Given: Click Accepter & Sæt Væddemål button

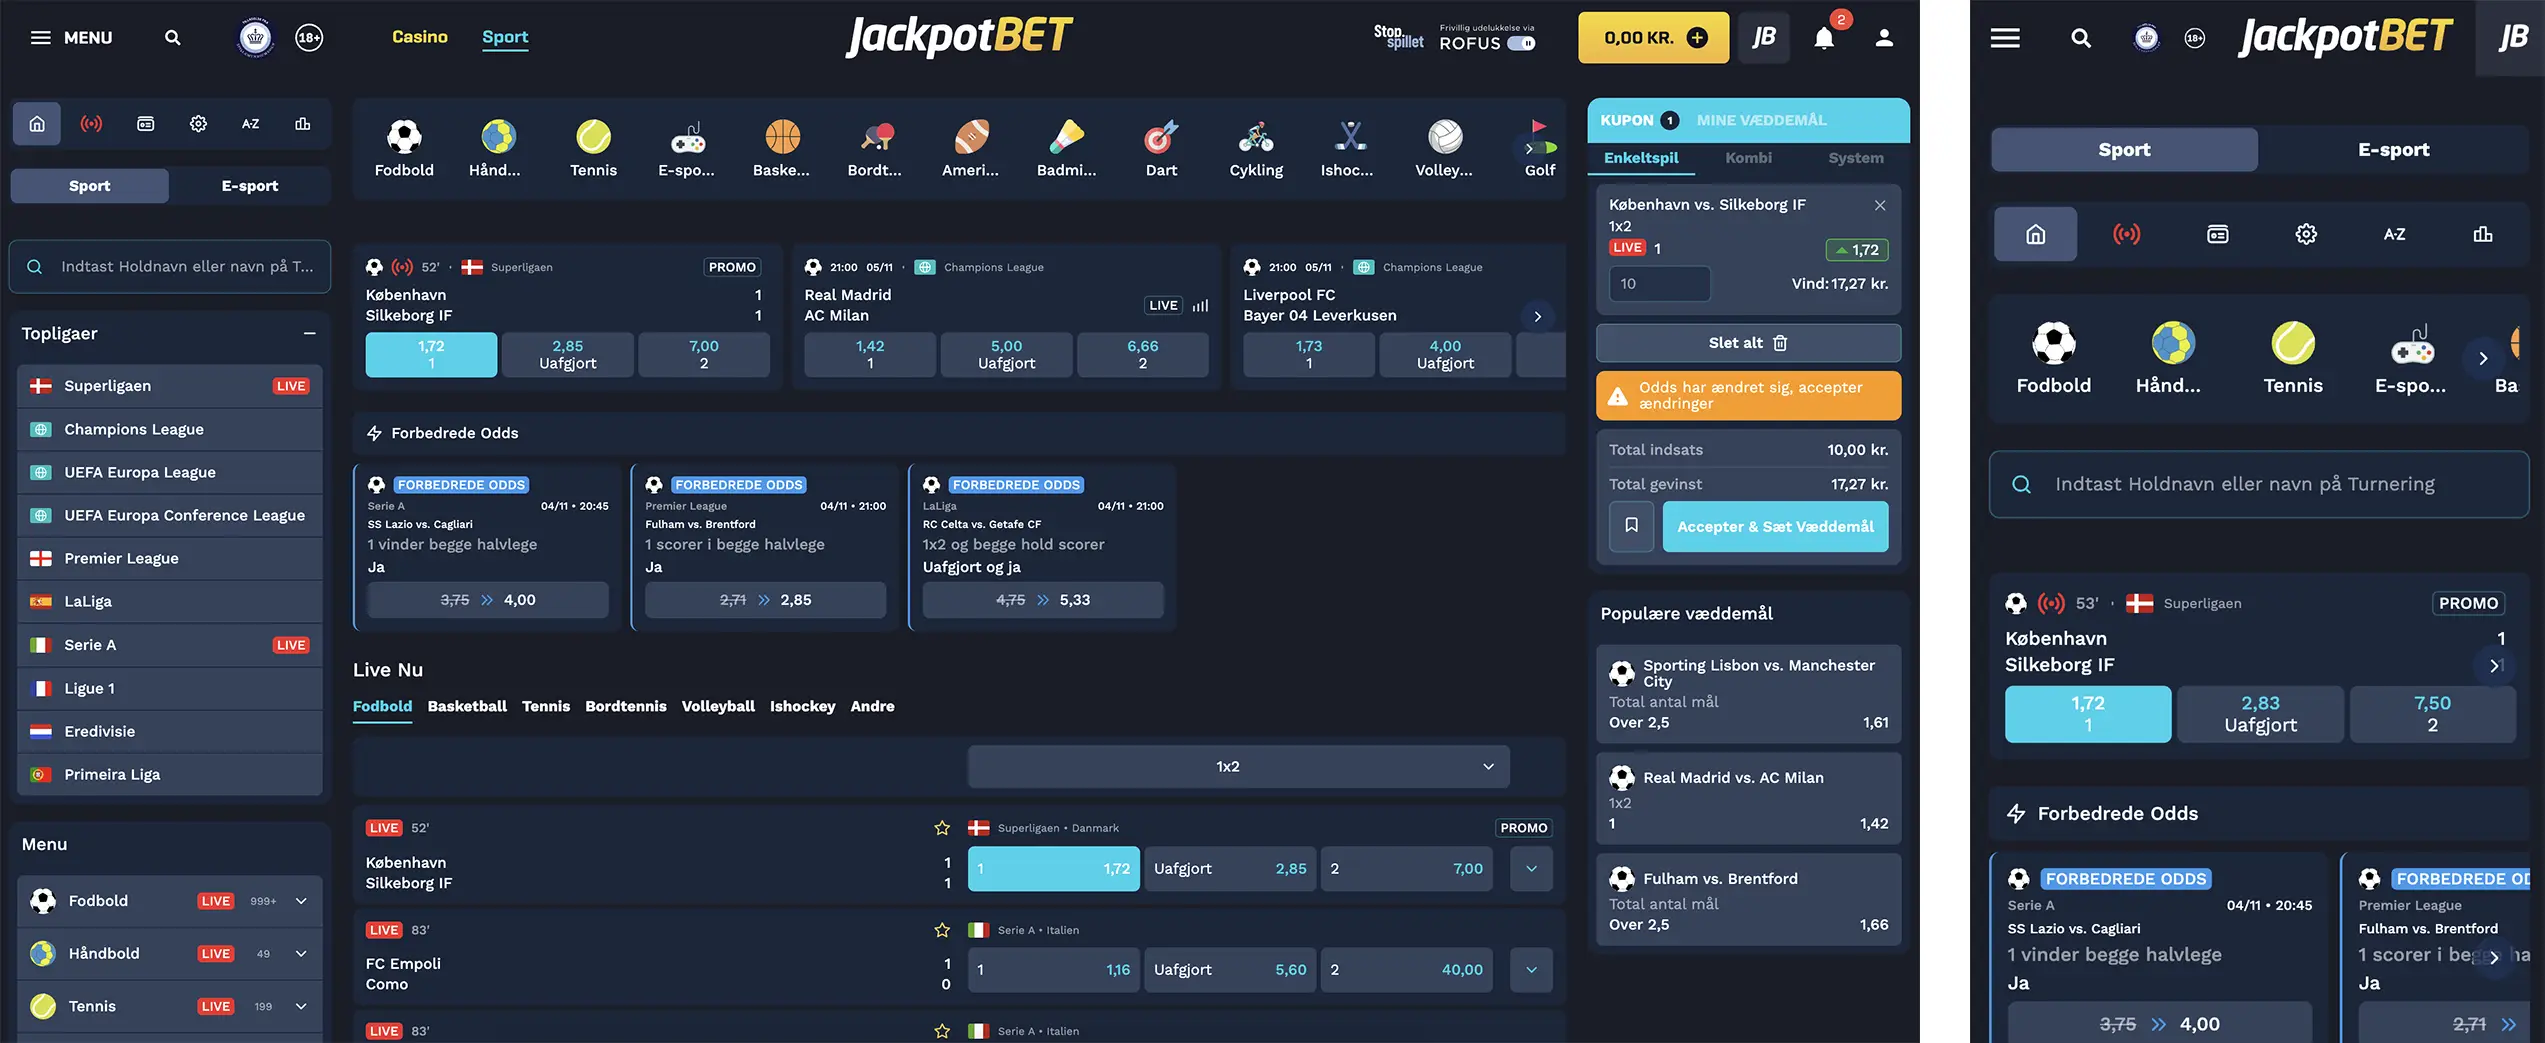Looking at the screenshot, I should [x=1775, y=526].
